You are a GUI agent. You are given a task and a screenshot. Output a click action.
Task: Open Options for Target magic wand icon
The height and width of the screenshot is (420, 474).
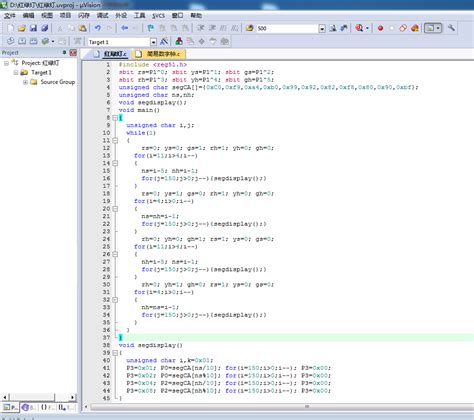coord(164,42)
